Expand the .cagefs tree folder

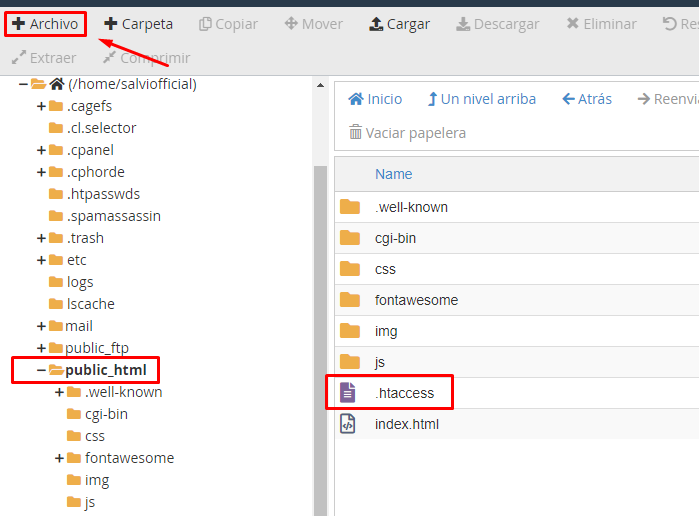pos(41,106)
